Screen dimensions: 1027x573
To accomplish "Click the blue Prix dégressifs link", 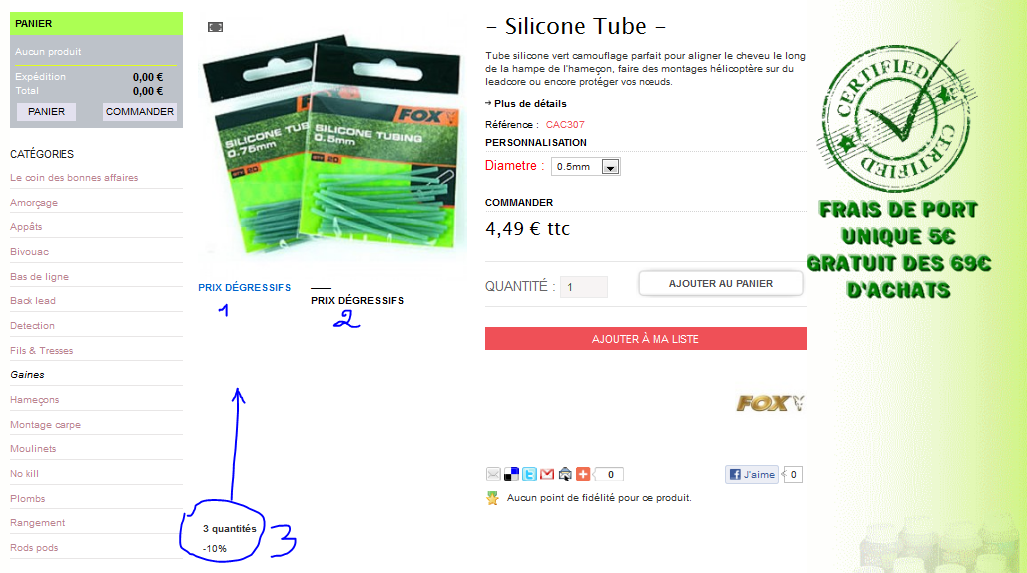I will pyautogui.click(x=245, y=287).
